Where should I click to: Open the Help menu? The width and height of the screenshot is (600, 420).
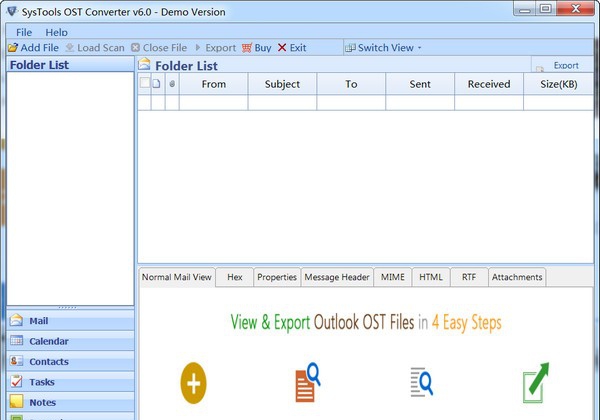[56, 32]
